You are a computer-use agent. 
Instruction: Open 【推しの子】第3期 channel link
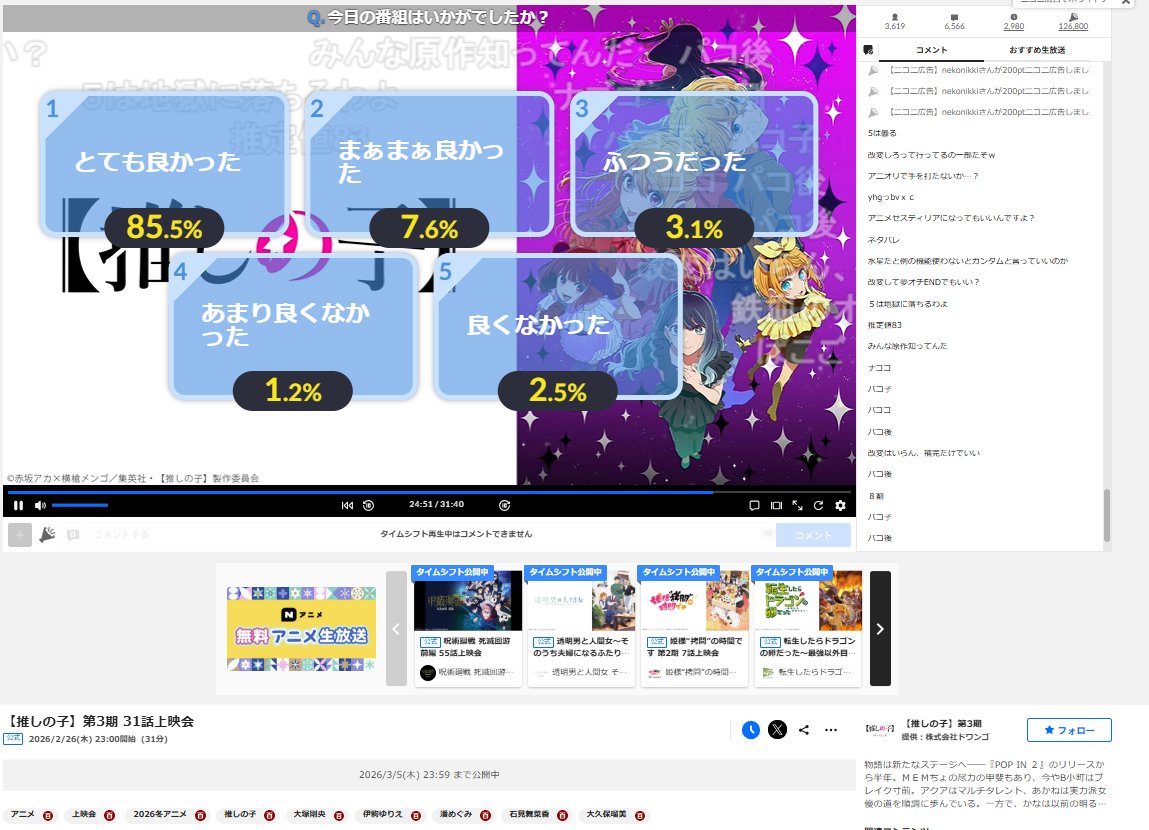pyautogui.click(x=943, y=724)
